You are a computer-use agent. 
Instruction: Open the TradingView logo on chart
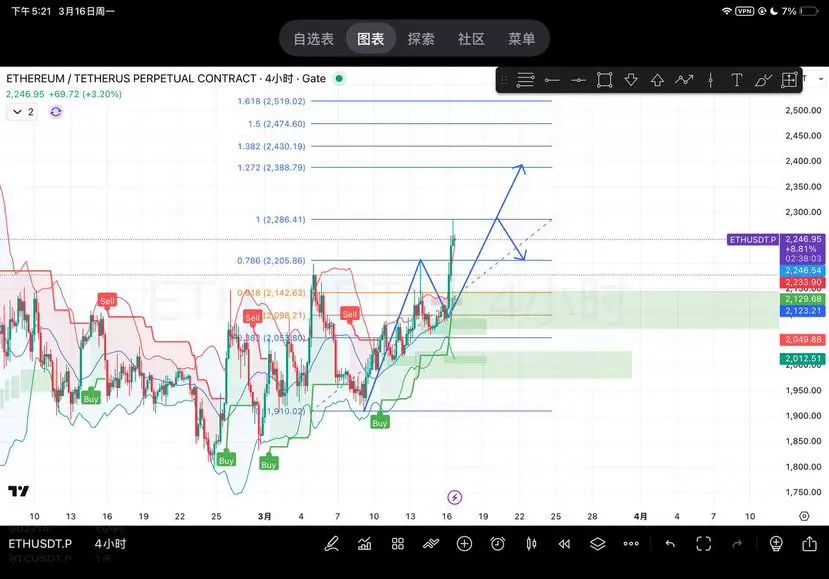click(19, 491)
